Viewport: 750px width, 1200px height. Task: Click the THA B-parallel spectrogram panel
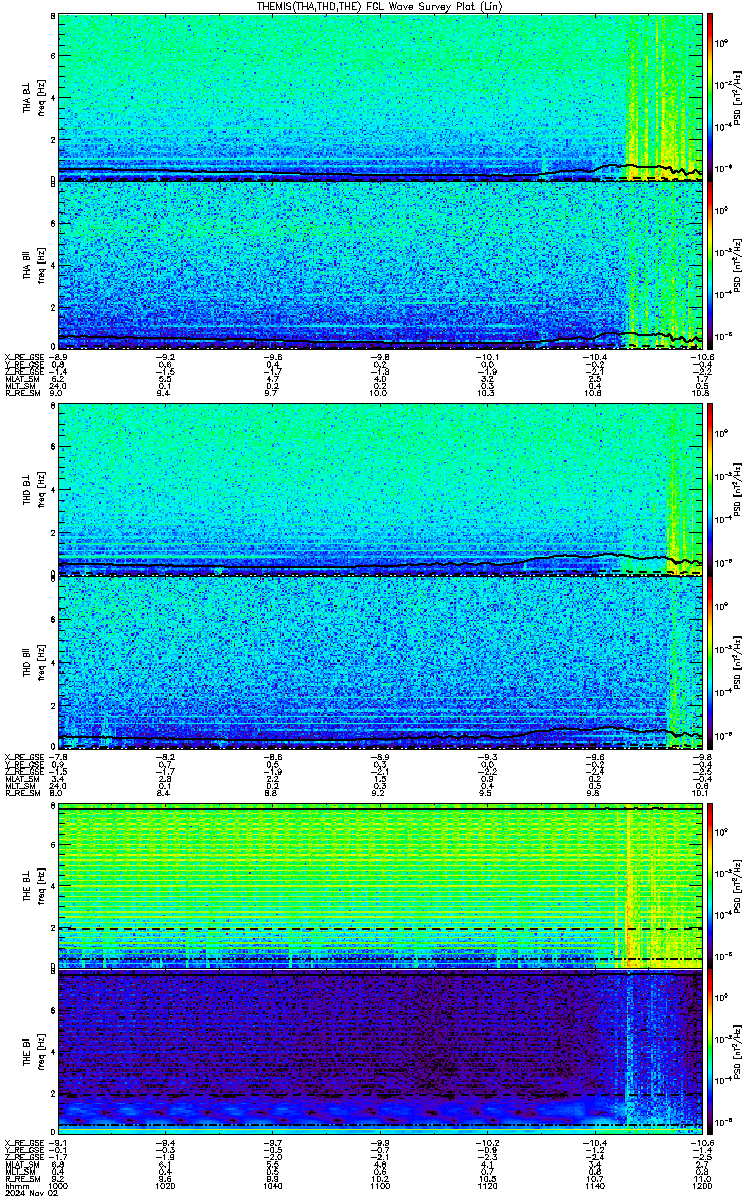point(381,265)
